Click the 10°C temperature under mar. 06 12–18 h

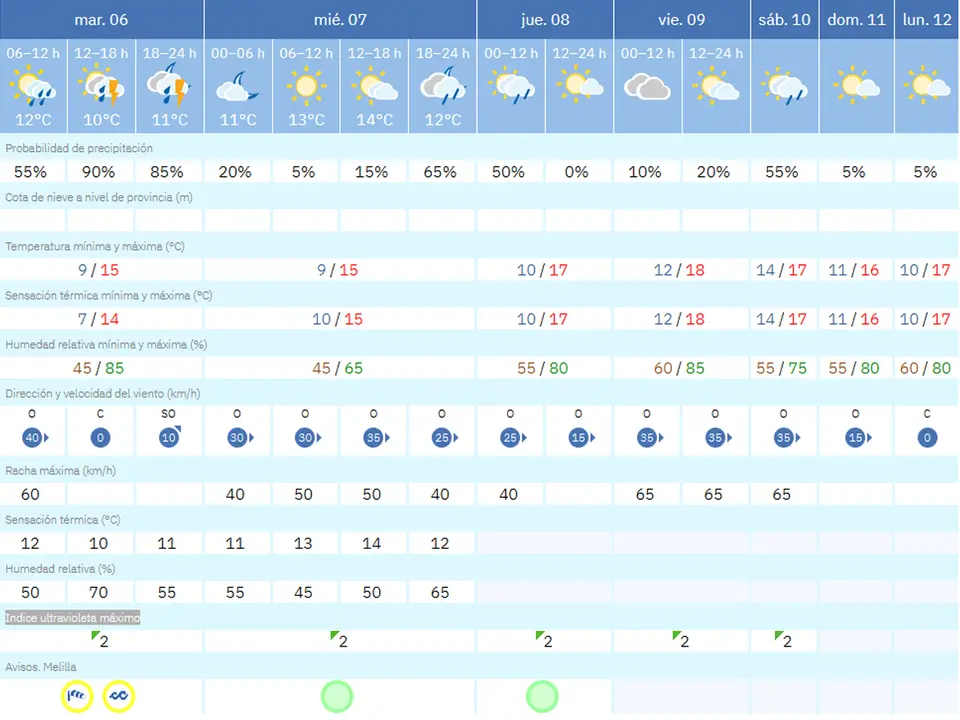pyautogui.click(x=102, y=120)
